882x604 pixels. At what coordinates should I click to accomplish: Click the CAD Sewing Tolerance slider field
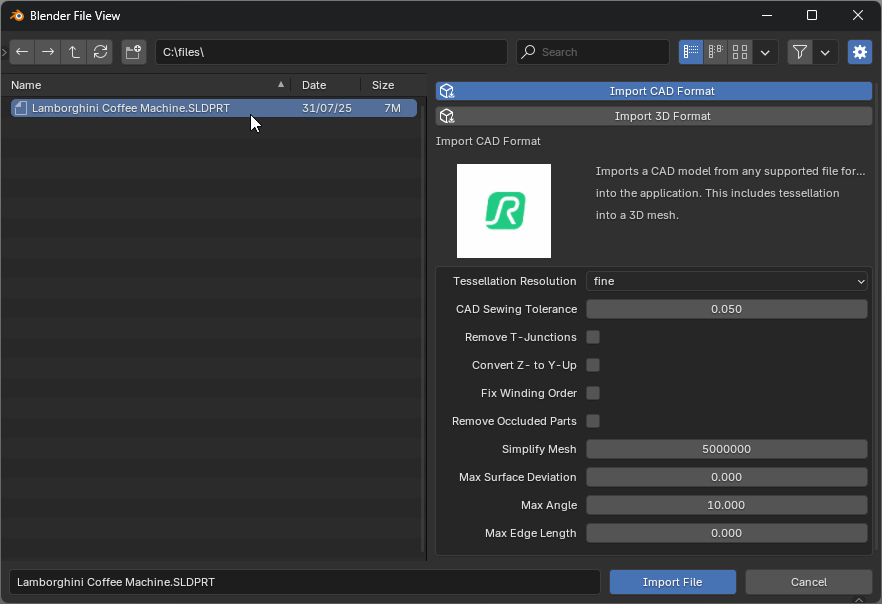[726, 309]
